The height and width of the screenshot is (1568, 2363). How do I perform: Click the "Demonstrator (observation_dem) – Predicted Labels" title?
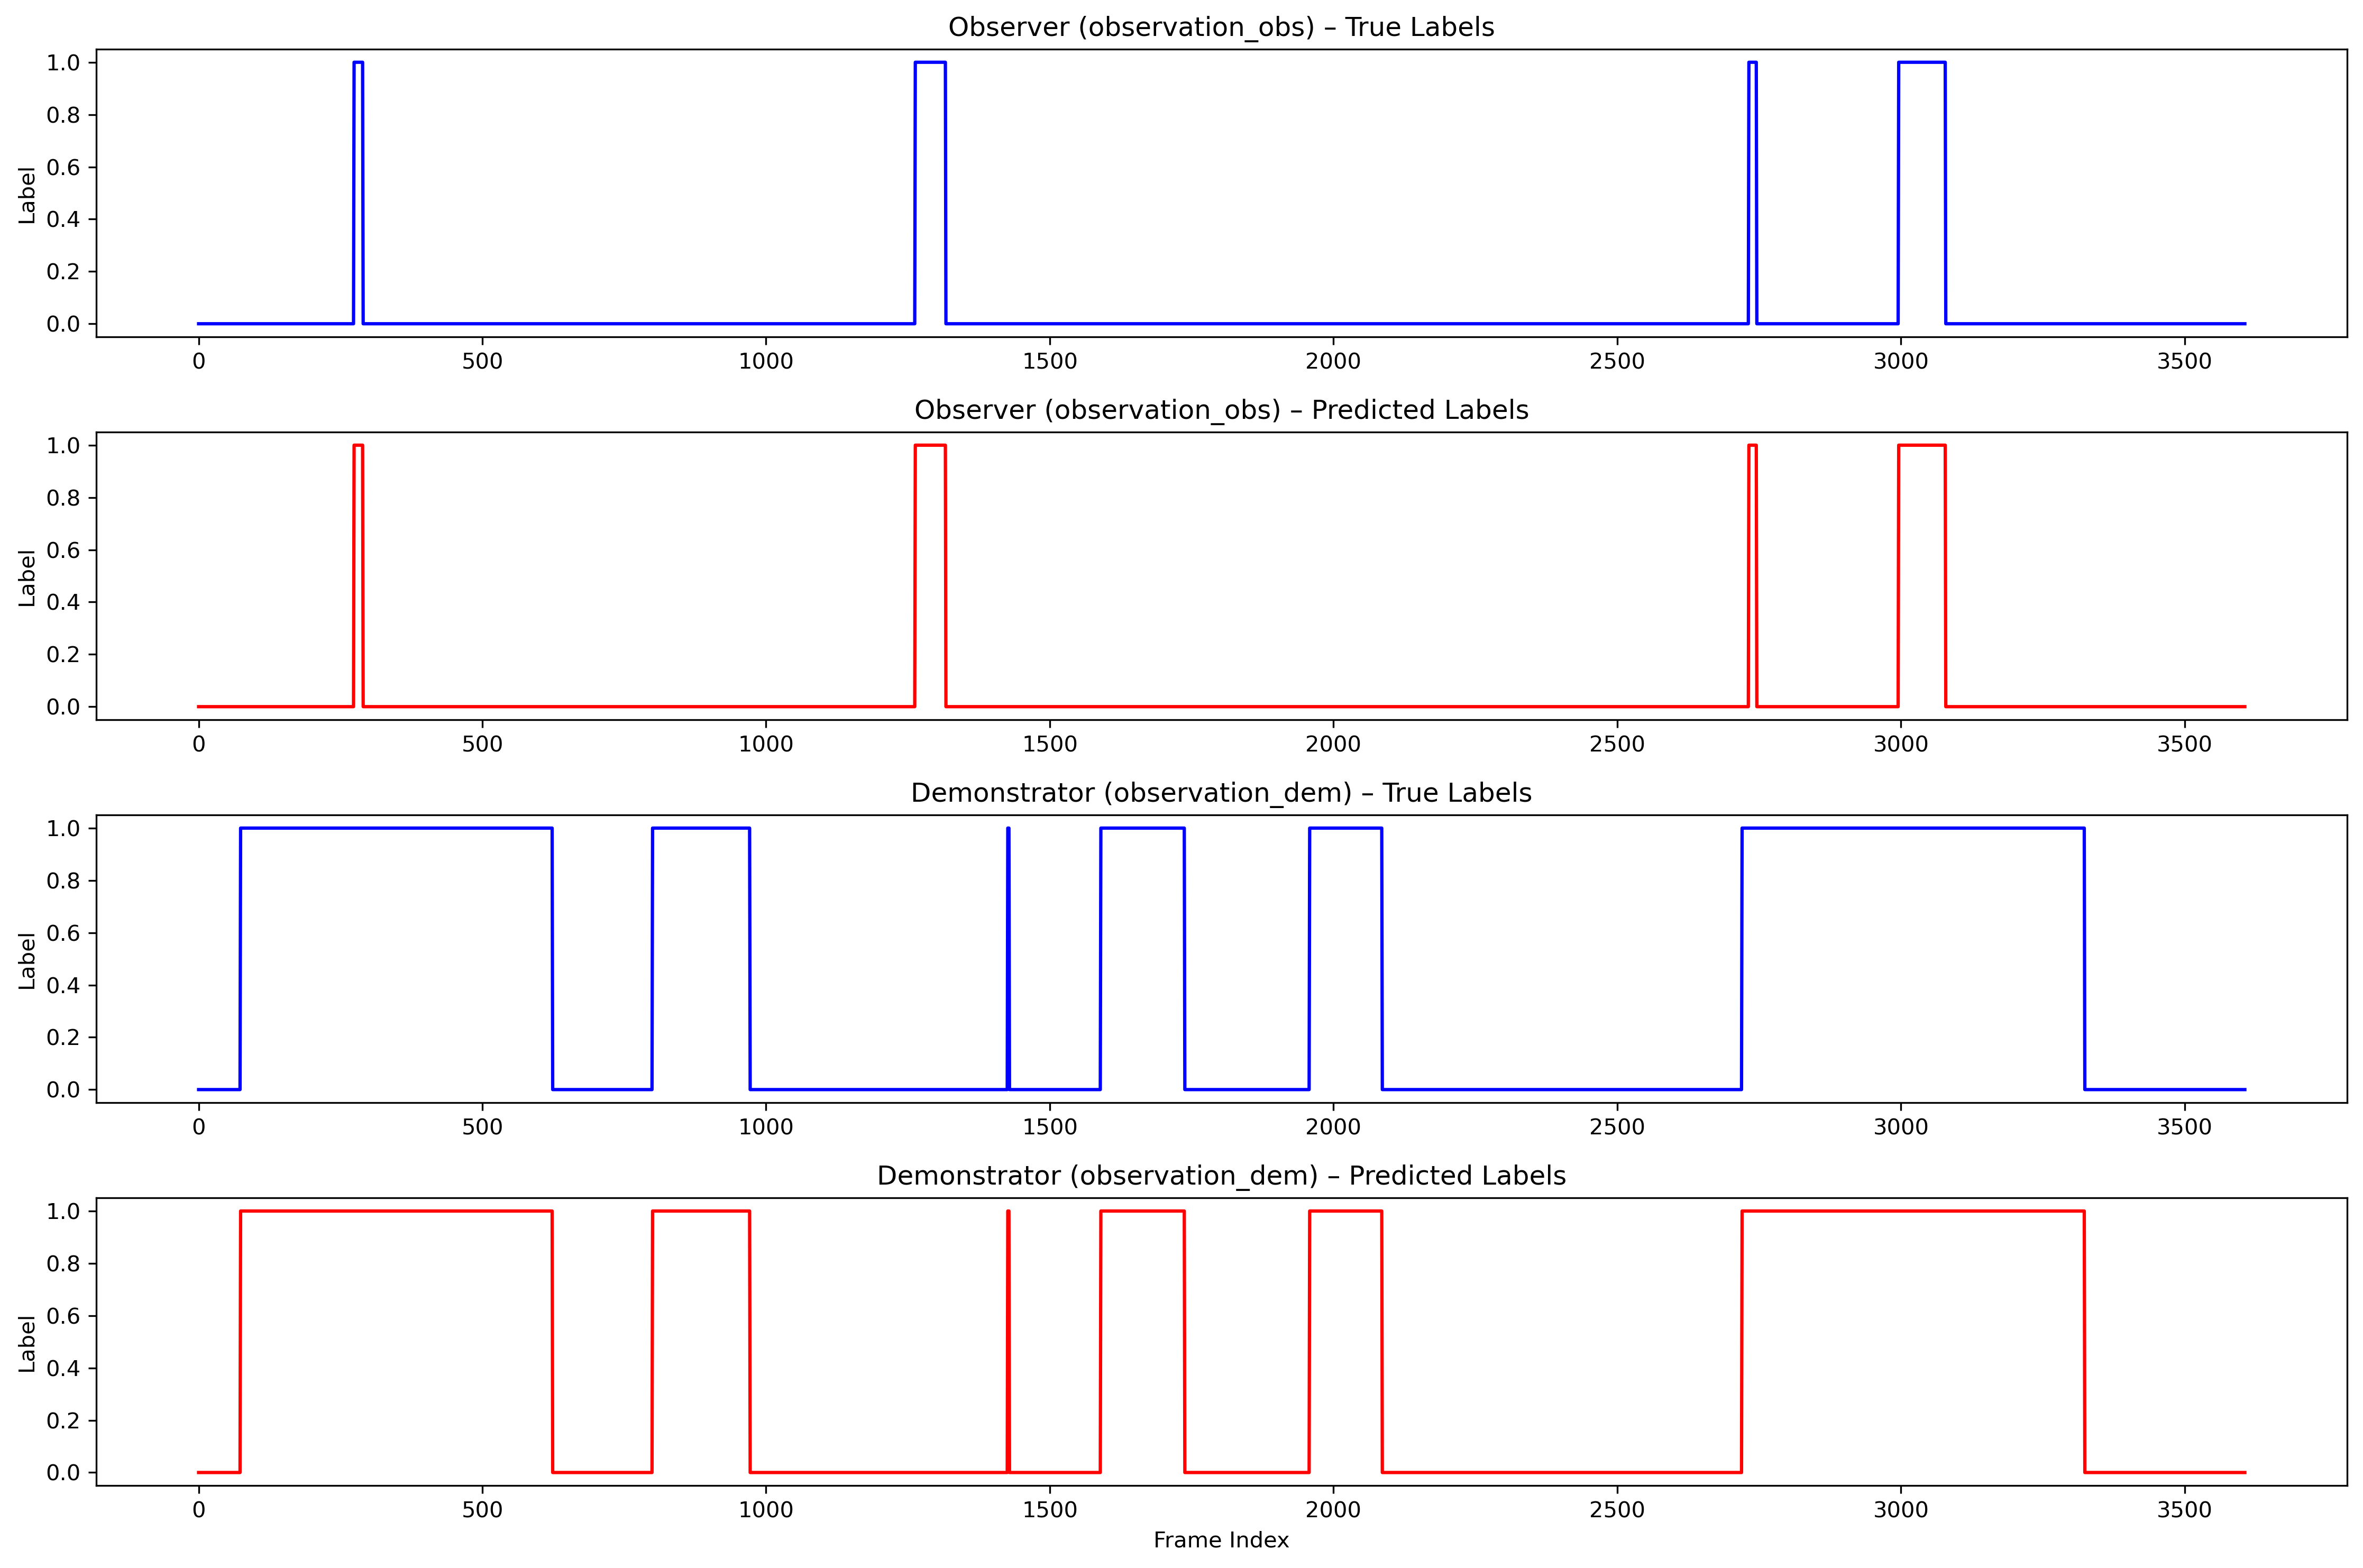click(1221, 1176)
